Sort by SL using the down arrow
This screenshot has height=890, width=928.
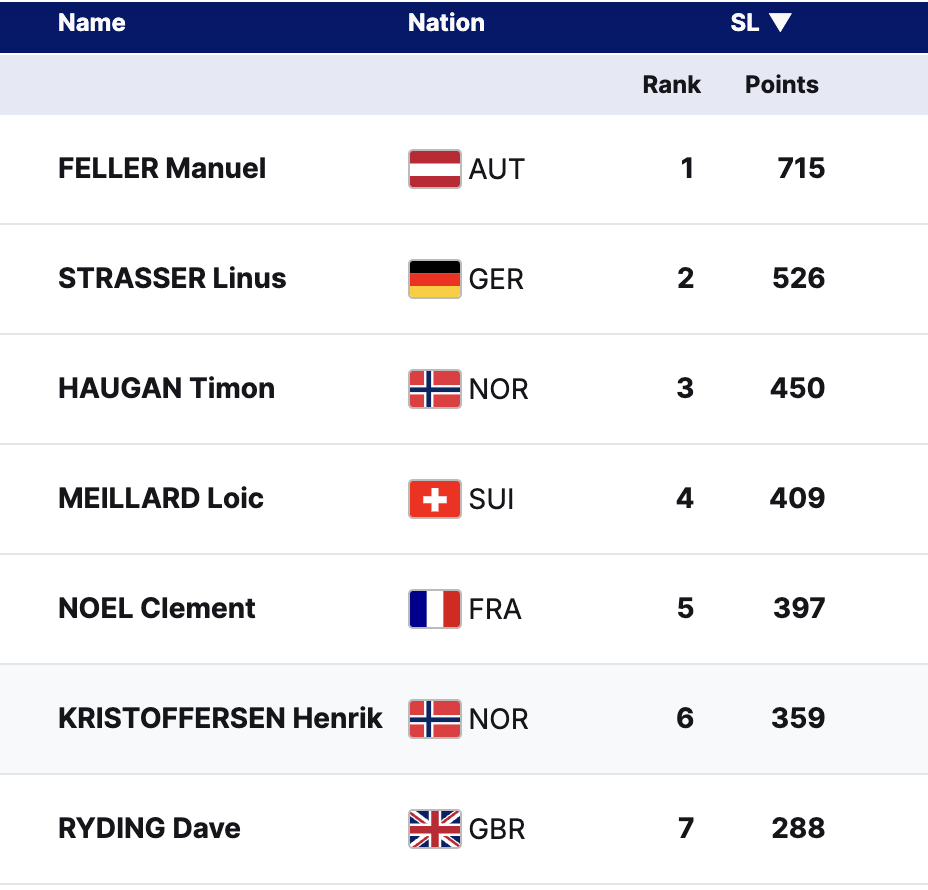click(780, 23)
